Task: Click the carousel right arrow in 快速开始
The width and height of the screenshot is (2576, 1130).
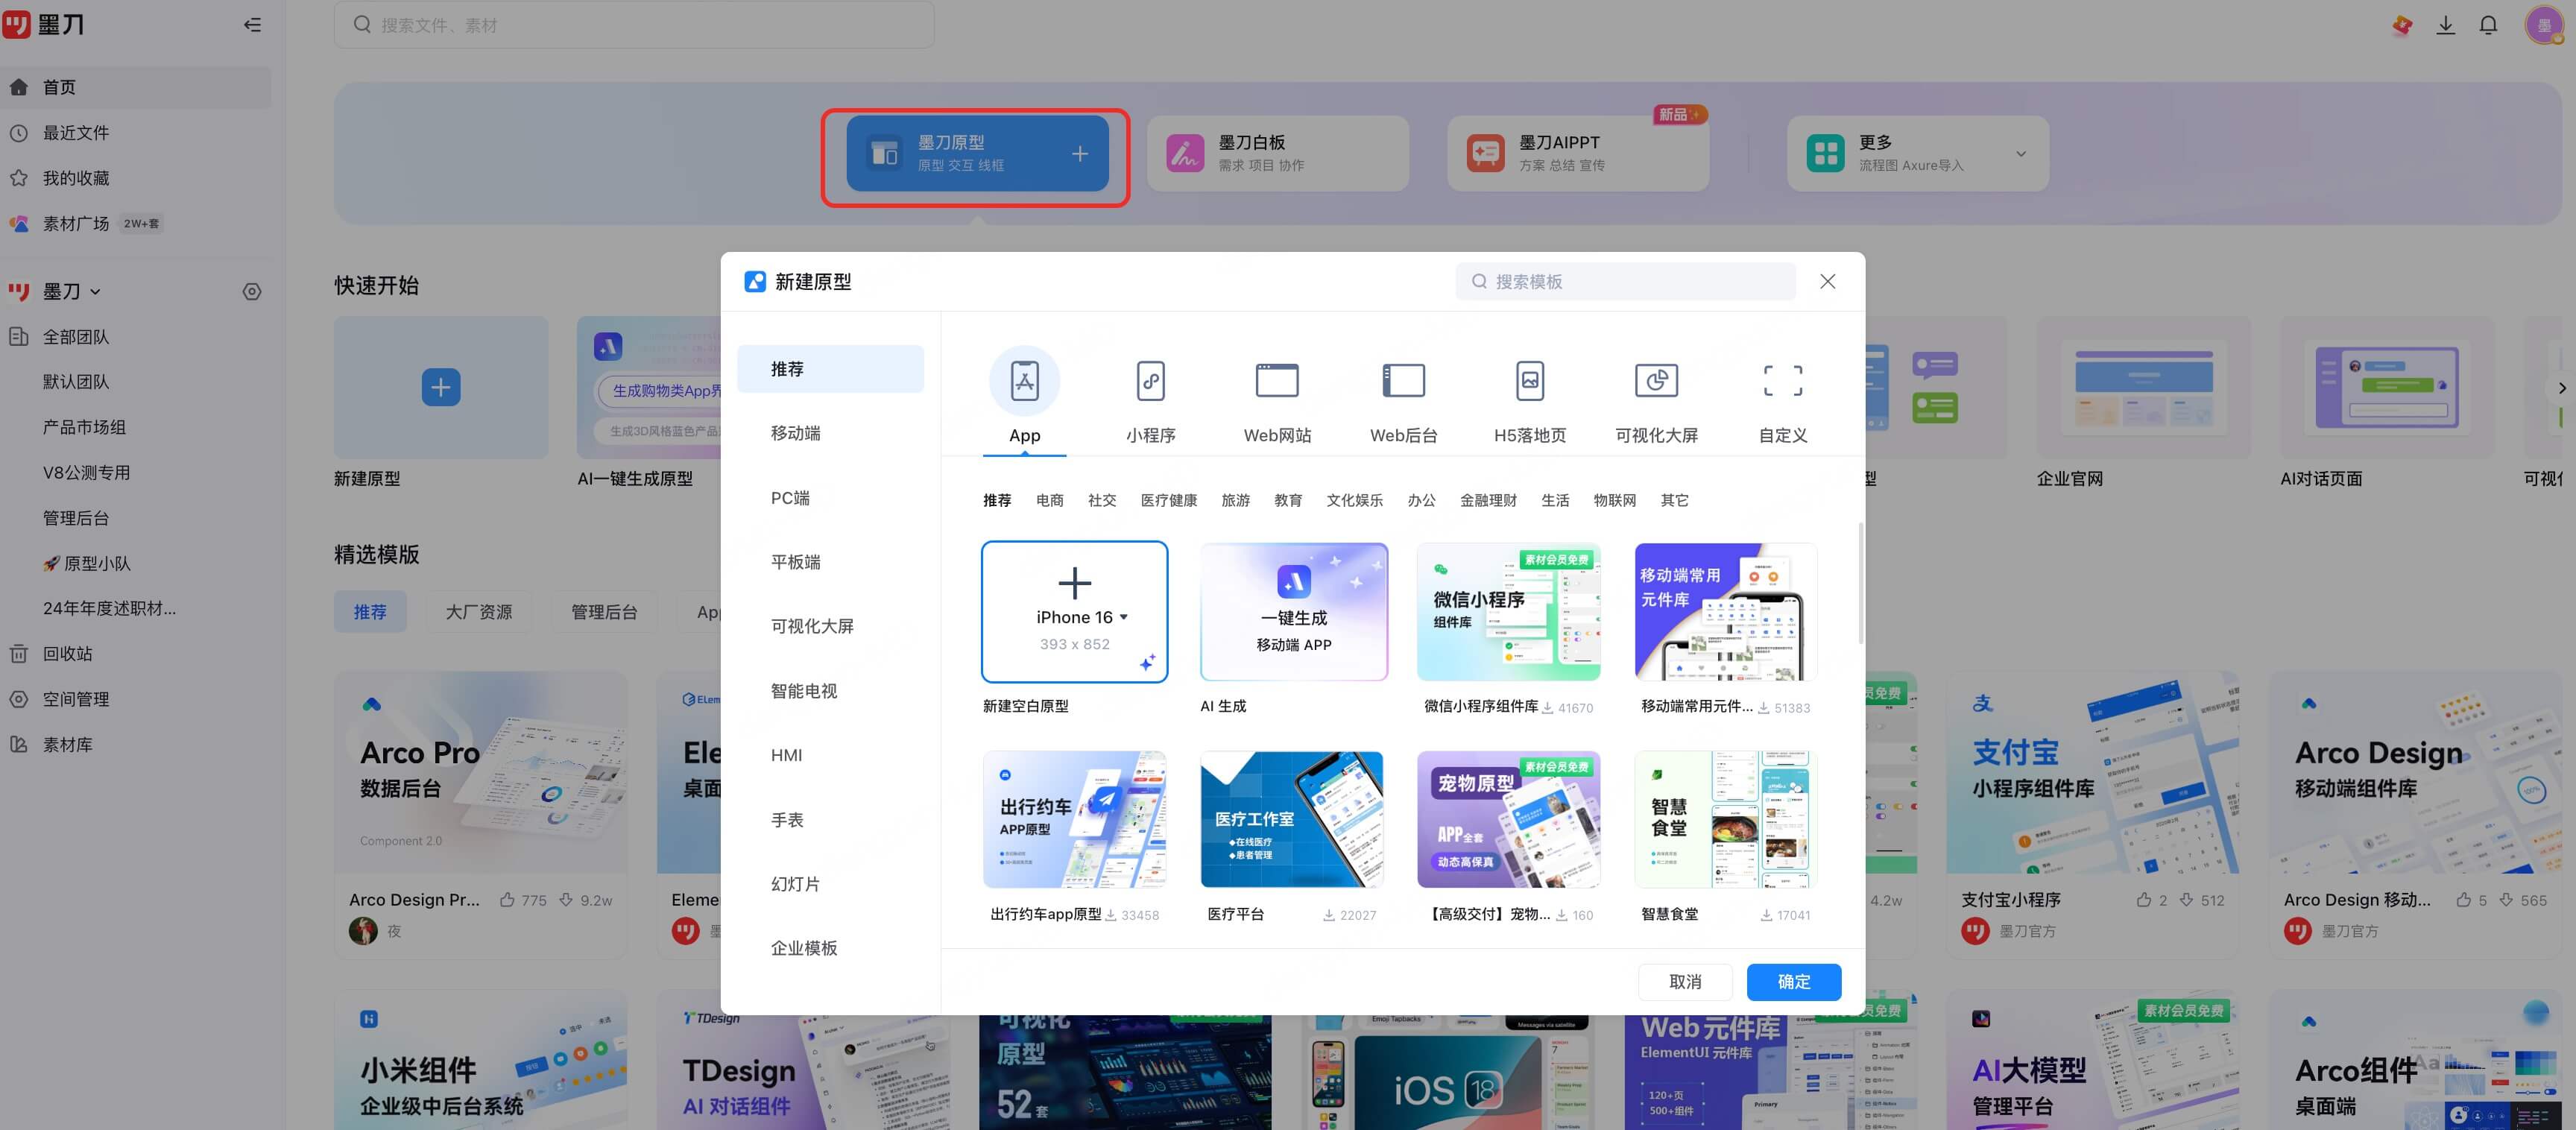Action: [x=2560, y=388]
